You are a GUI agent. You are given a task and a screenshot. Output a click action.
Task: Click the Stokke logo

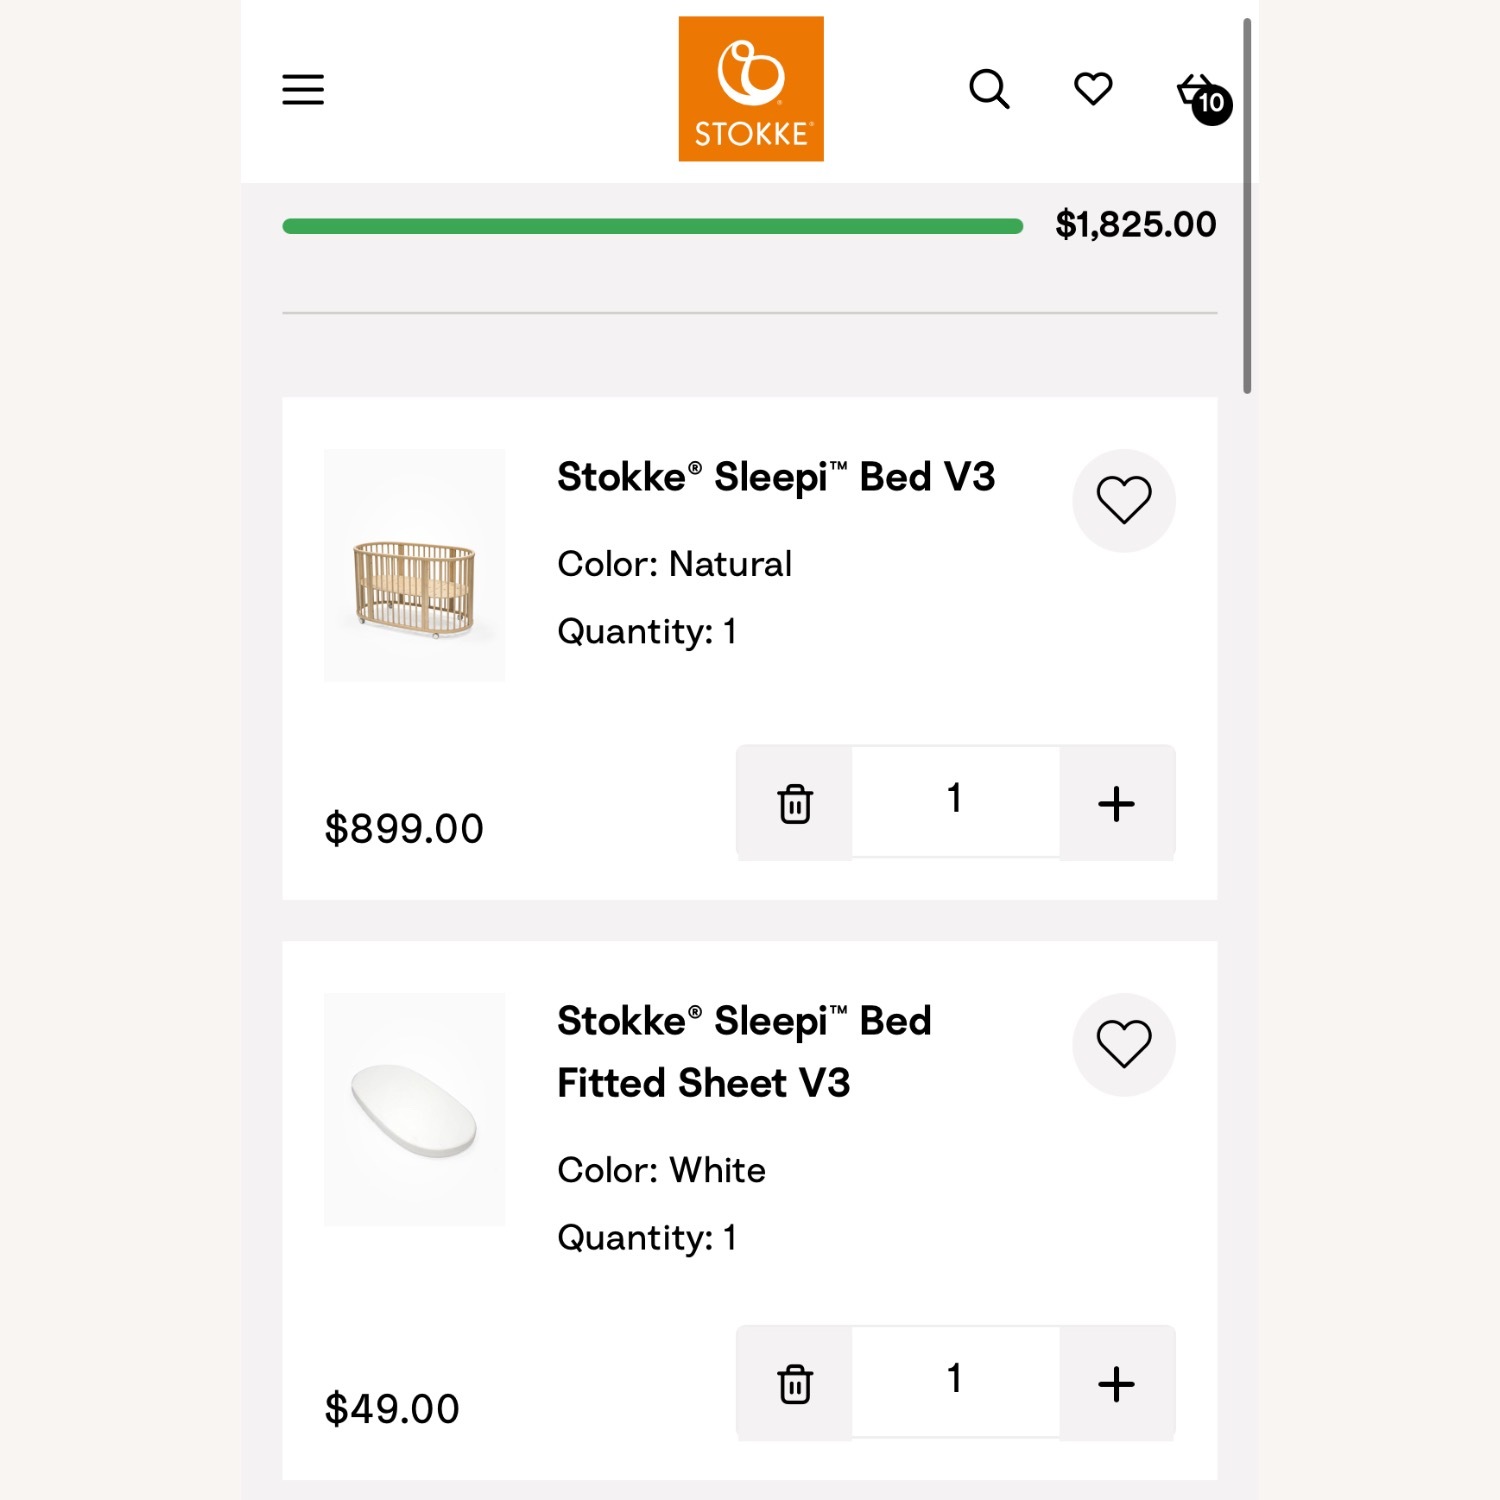tap(751, 89)
